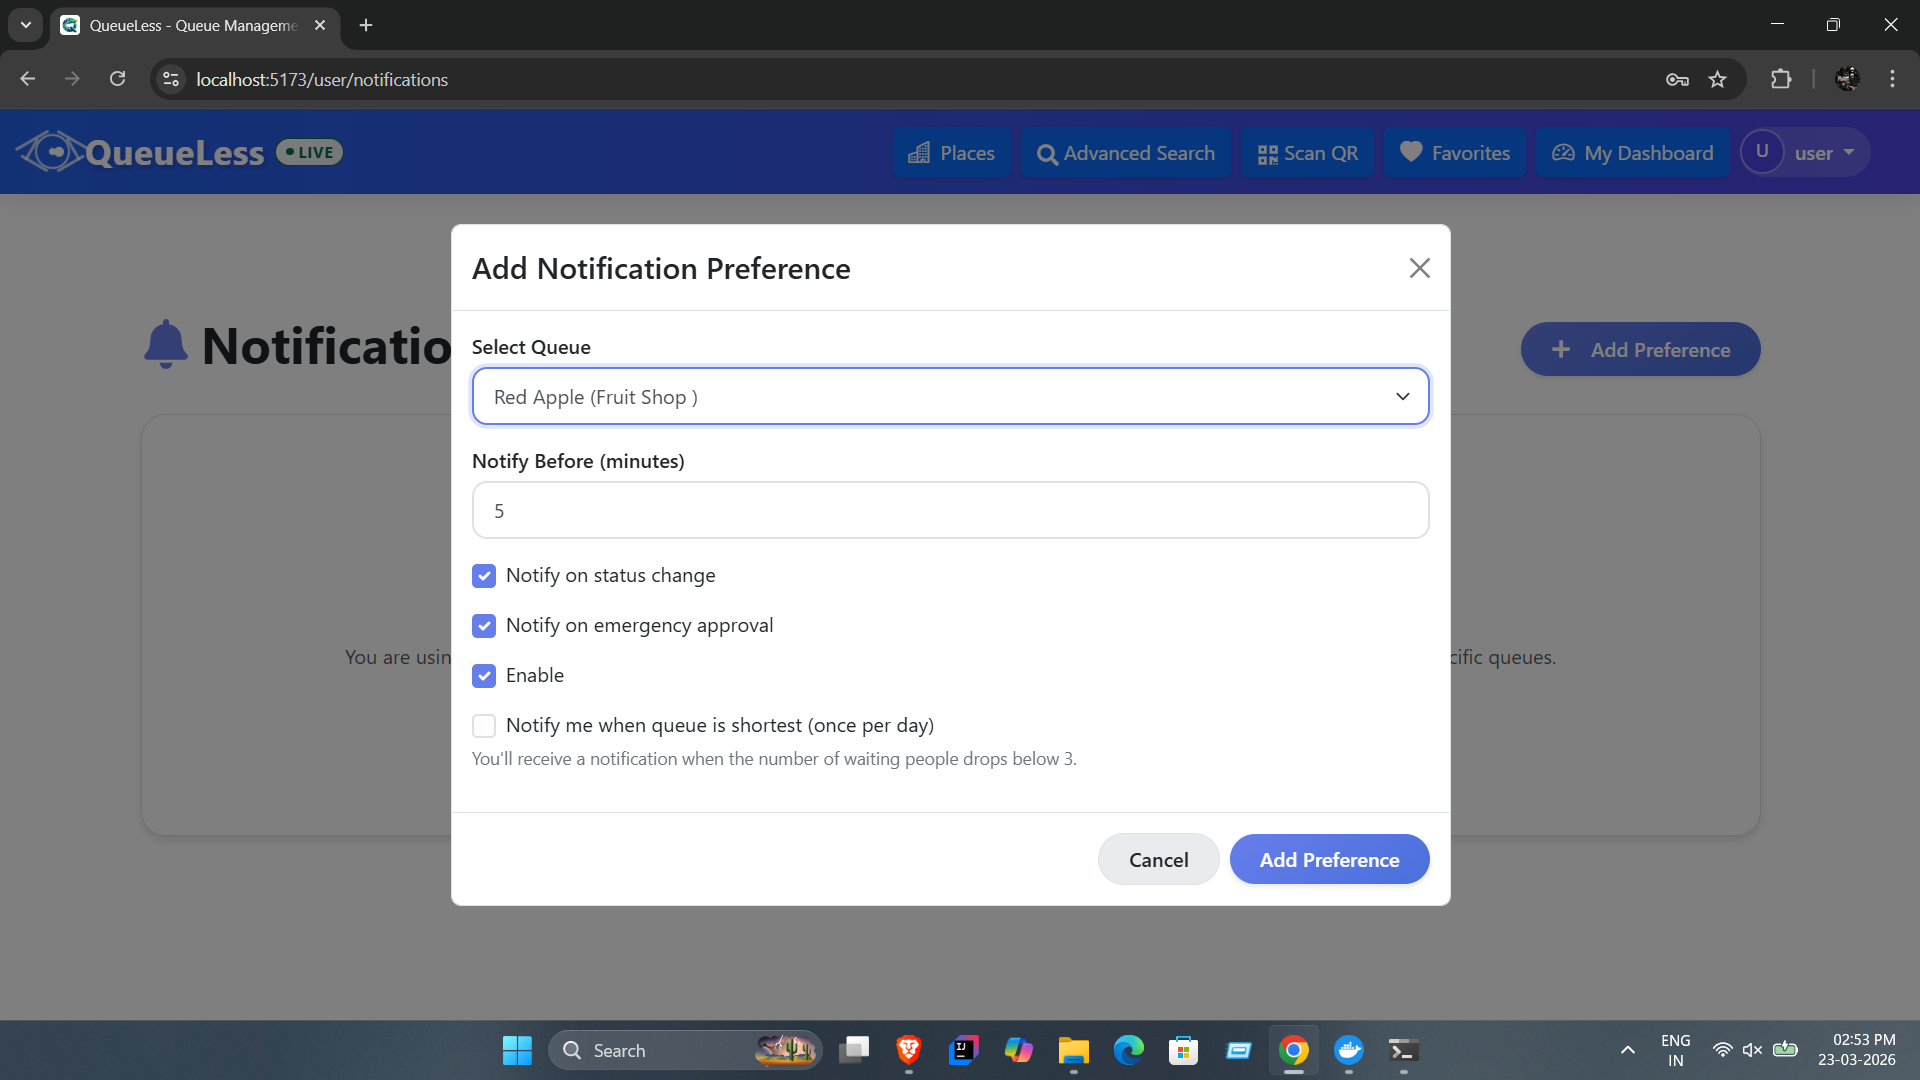Viewport: 1920px width, 1080px height.
Task: Close the Add Notification Preference dialog
Action: [1419, 268]
